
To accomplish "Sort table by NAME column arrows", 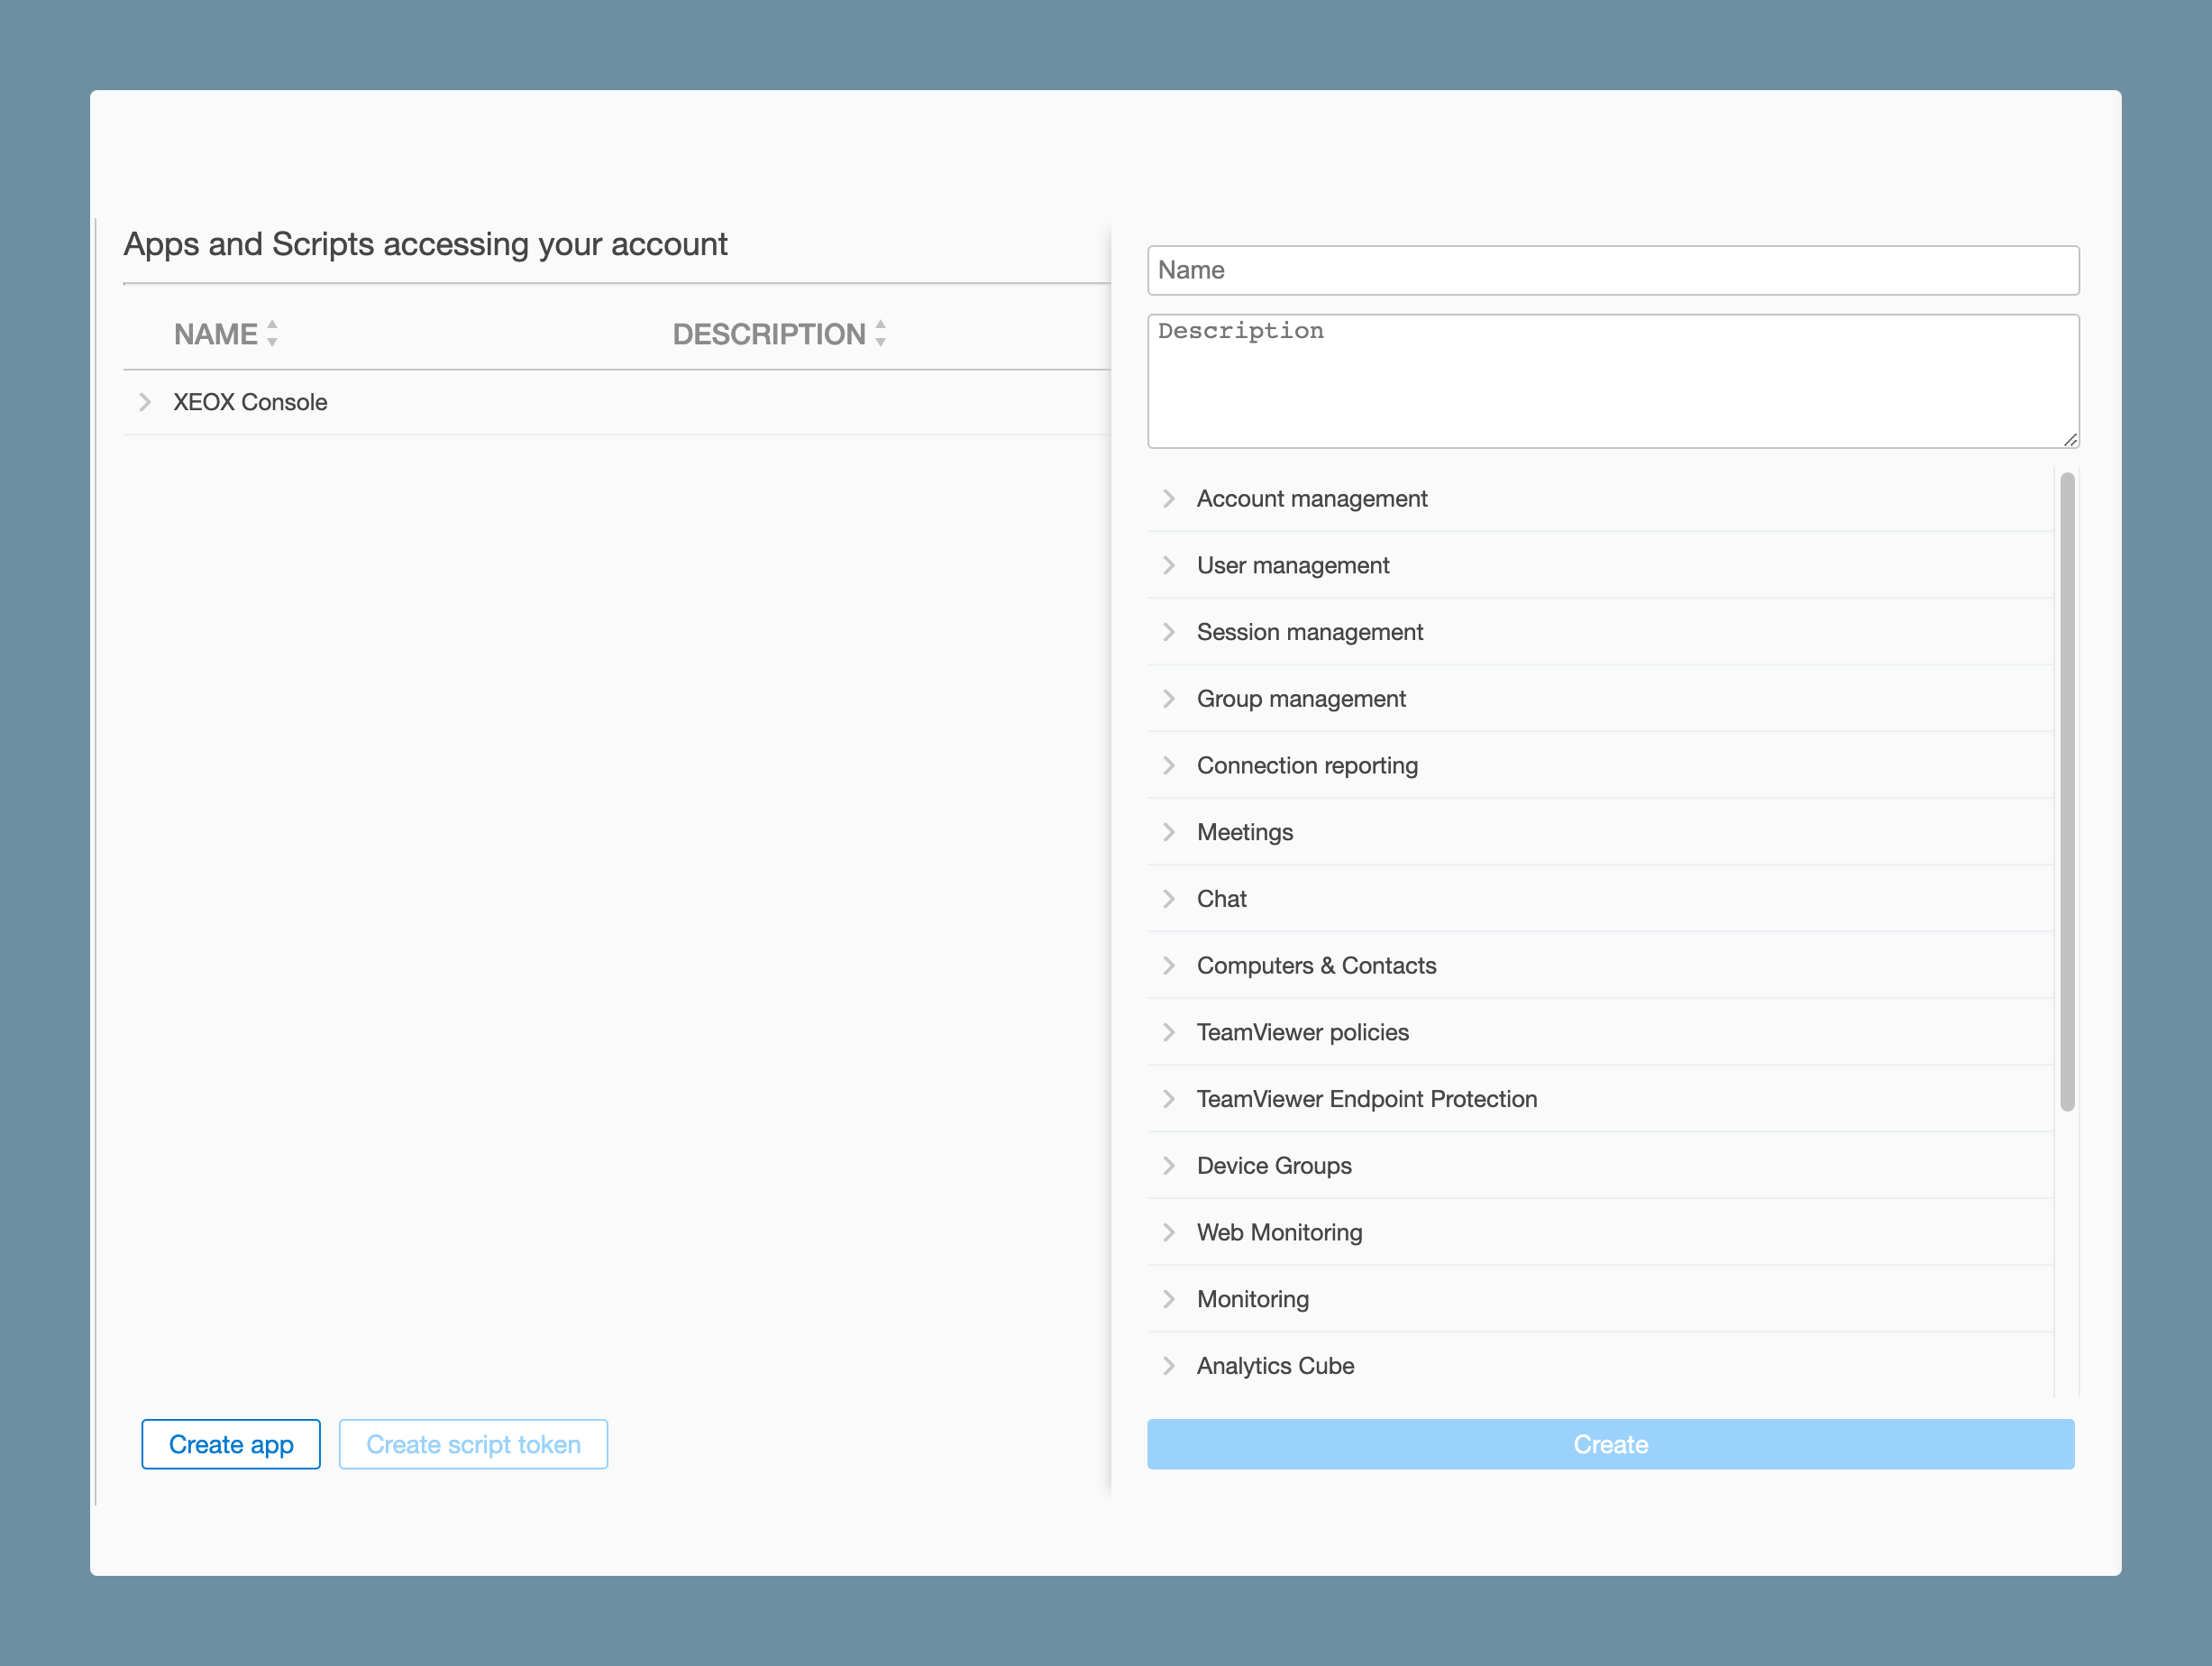I will (x=272, y=333).
